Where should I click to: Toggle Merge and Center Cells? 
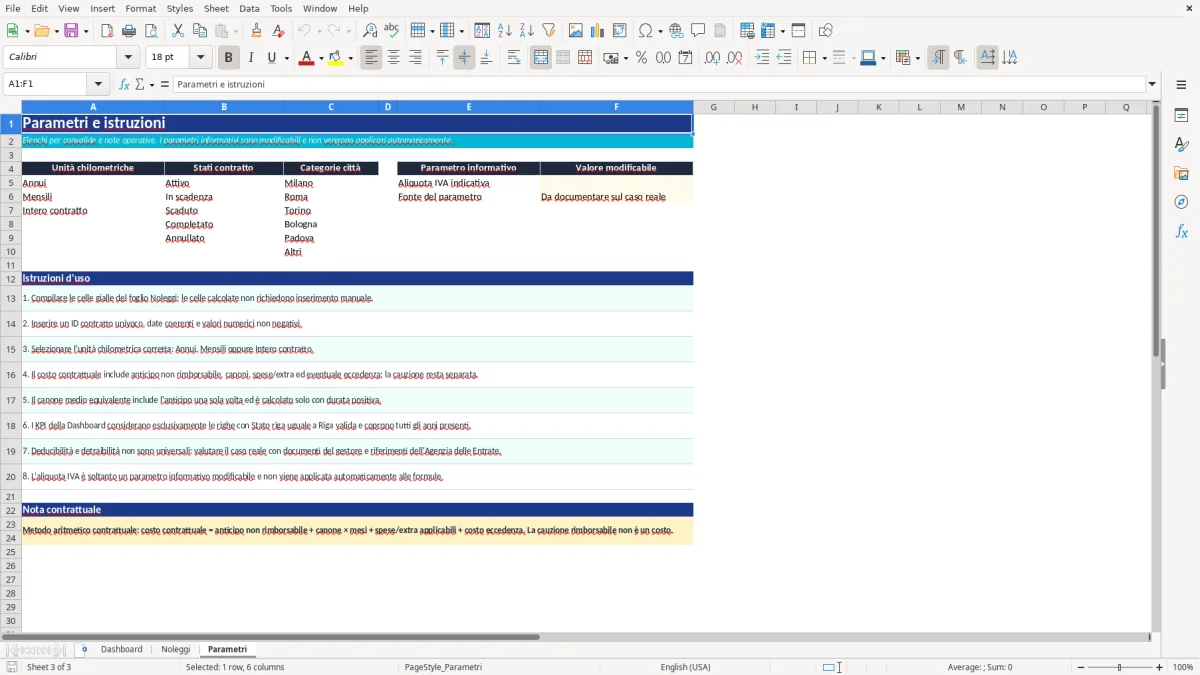point(541,58)
